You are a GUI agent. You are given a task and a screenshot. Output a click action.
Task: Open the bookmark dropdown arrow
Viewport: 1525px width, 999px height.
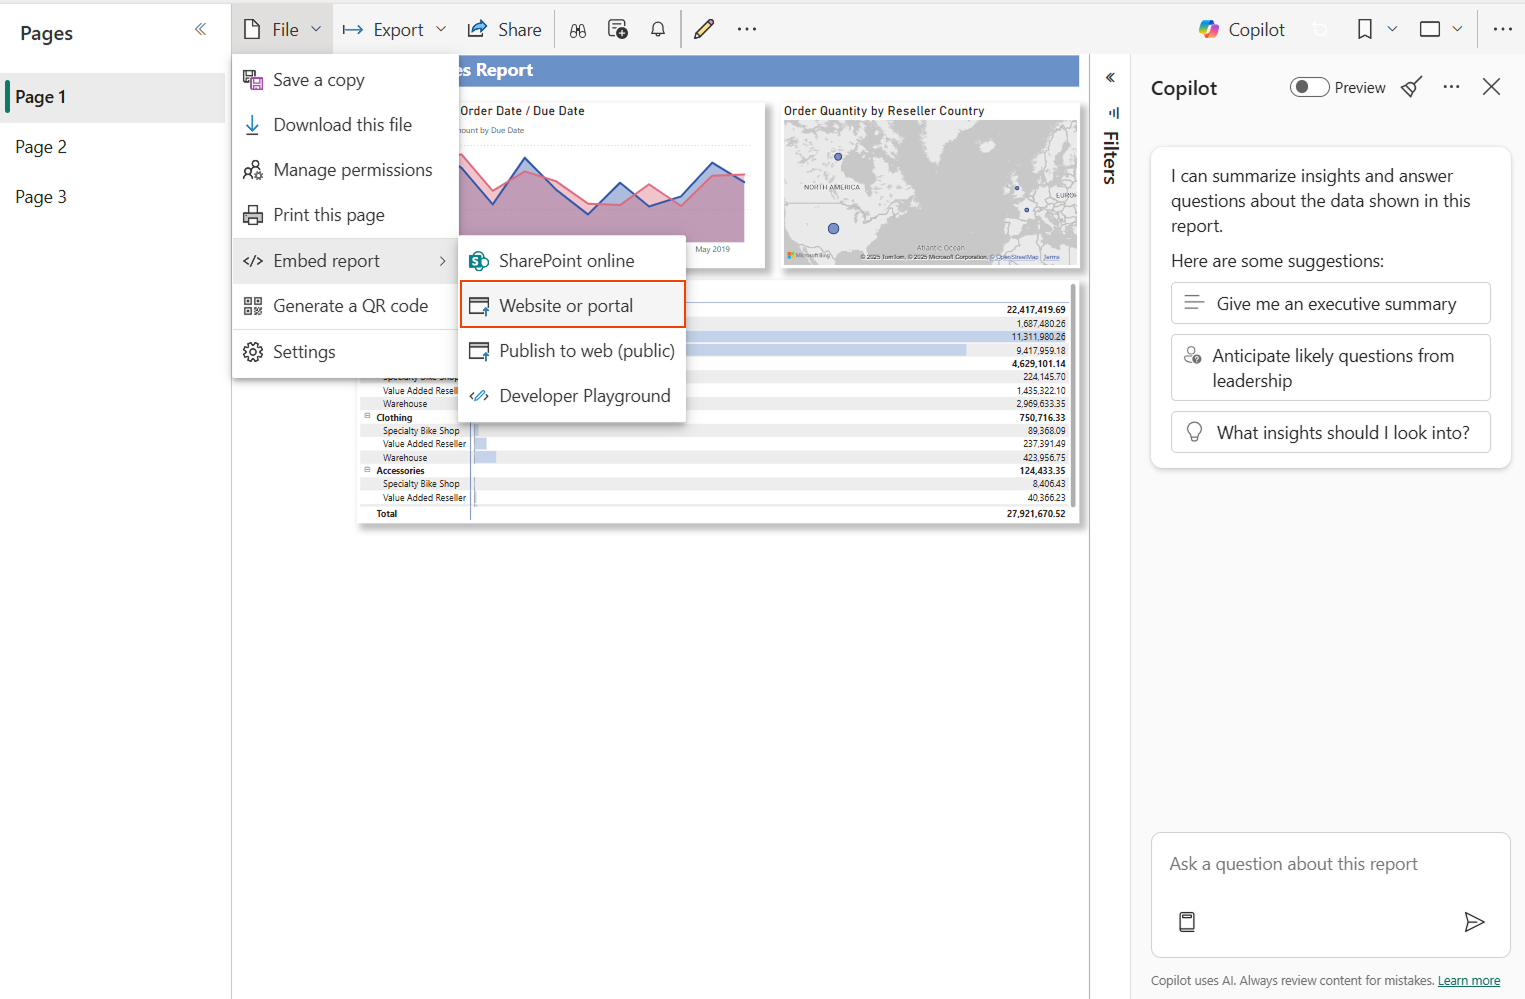pos(1392,30)
